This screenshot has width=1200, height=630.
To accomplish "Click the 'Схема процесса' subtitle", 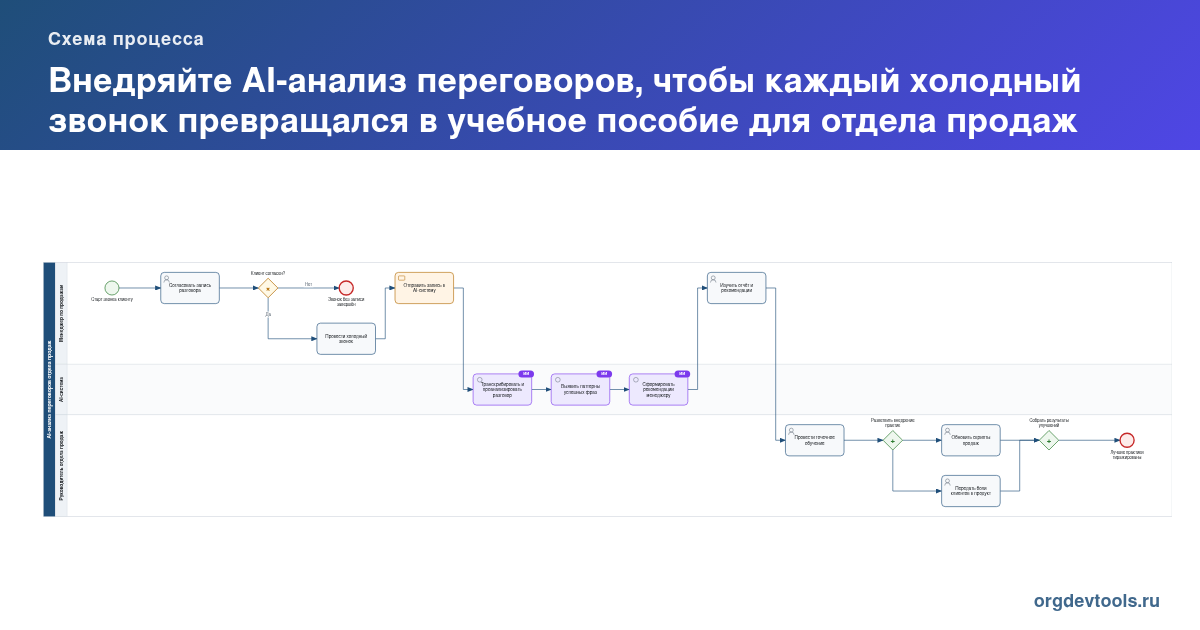I will click(x=126, y=39).
